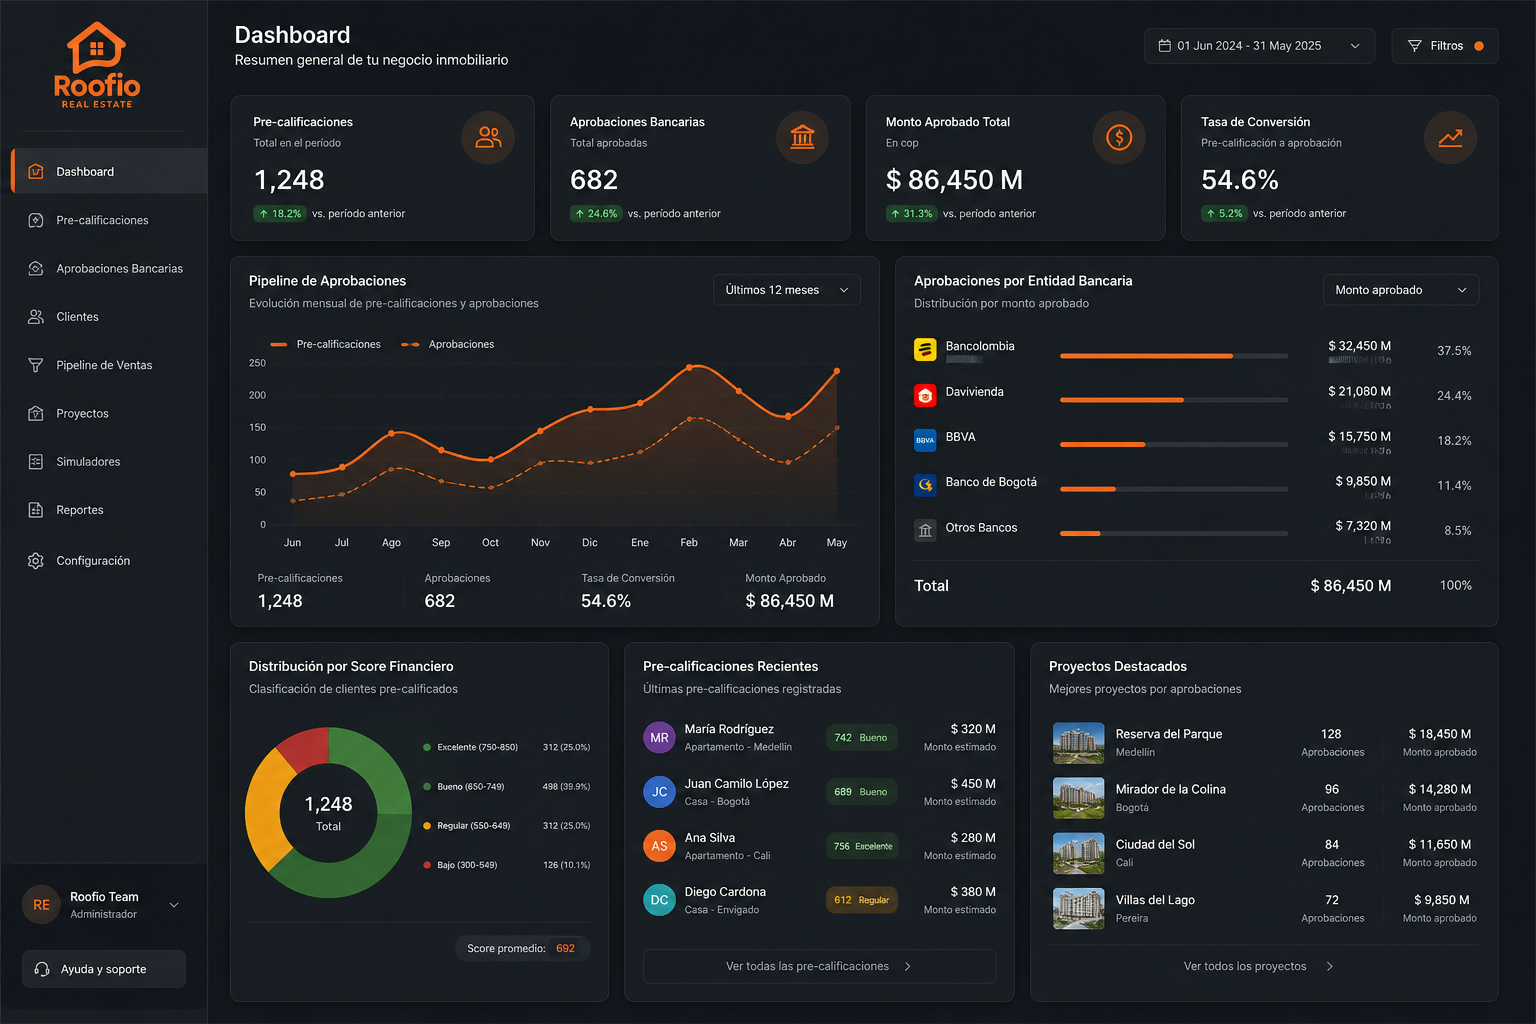Screen dimensions: 1536x1024
Task: Click the Filtros button
Action: coord(1445,46)
